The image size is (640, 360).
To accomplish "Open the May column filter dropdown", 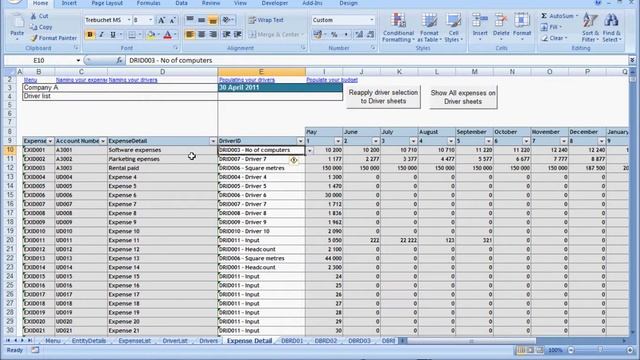I will 338,141.
